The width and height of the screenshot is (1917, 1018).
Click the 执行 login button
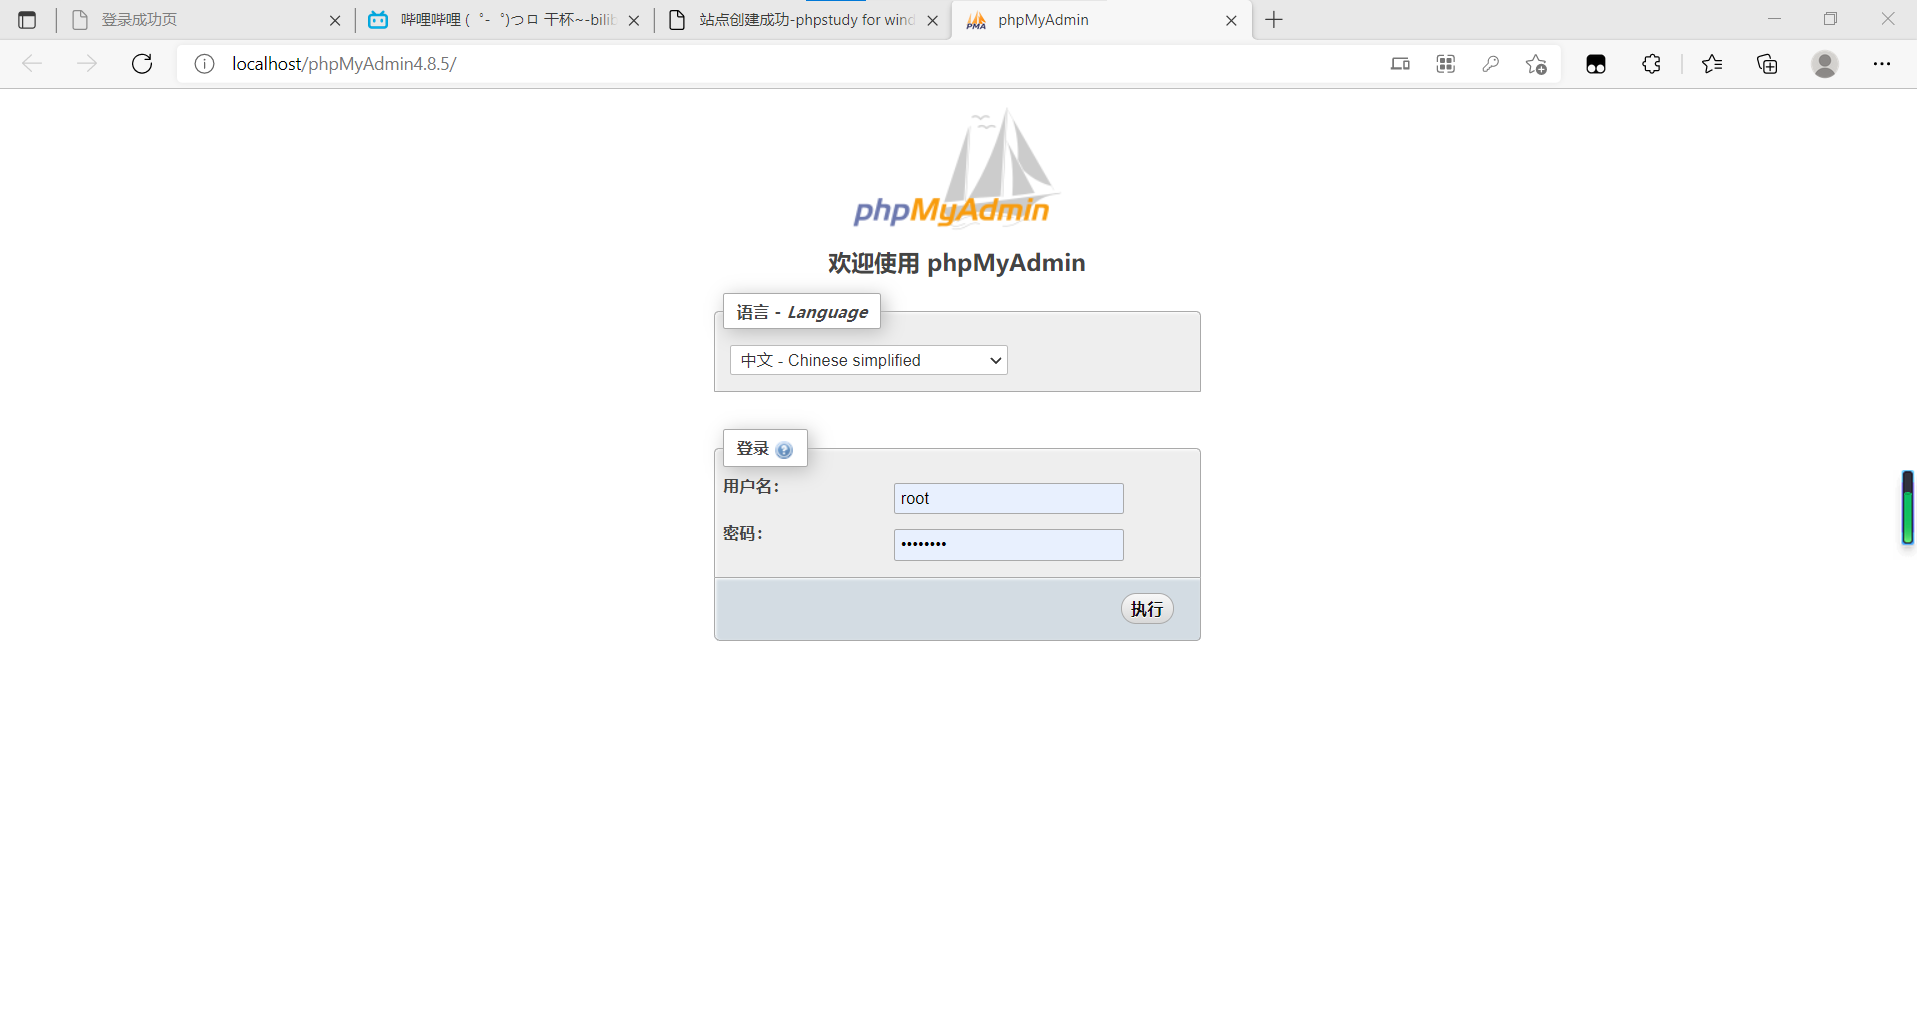coord(1147,609)
